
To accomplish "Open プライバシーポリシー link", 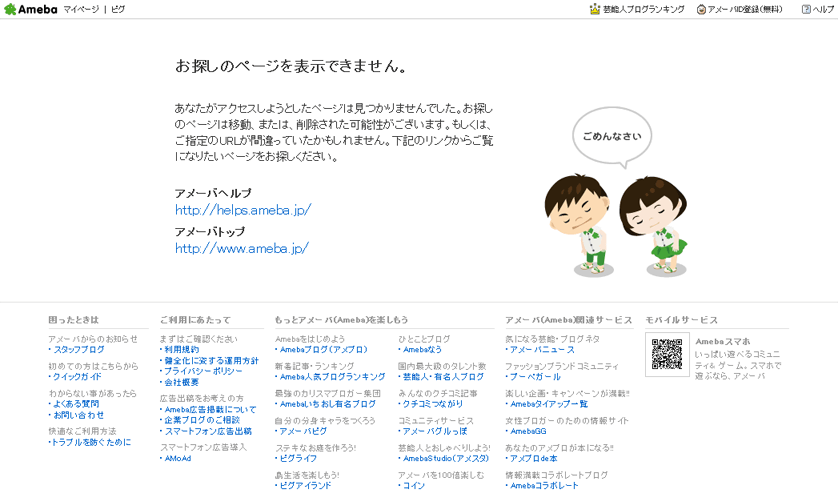I will coord(203,371).
